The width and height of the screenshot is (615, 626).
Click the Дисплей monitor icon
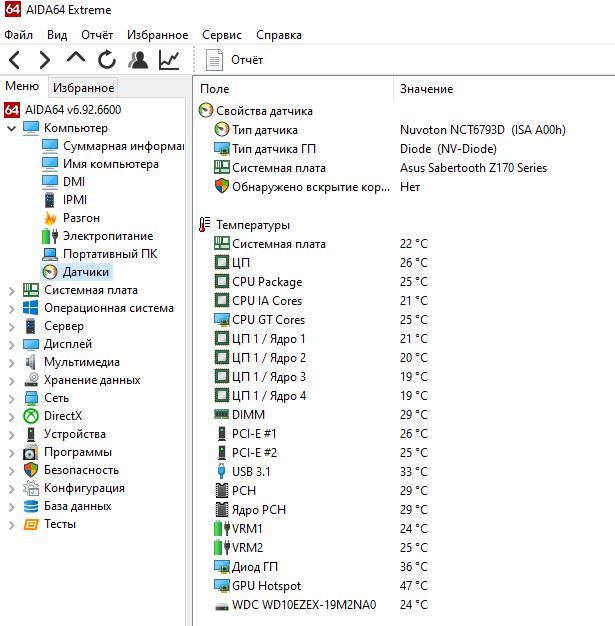click(31, 344)
